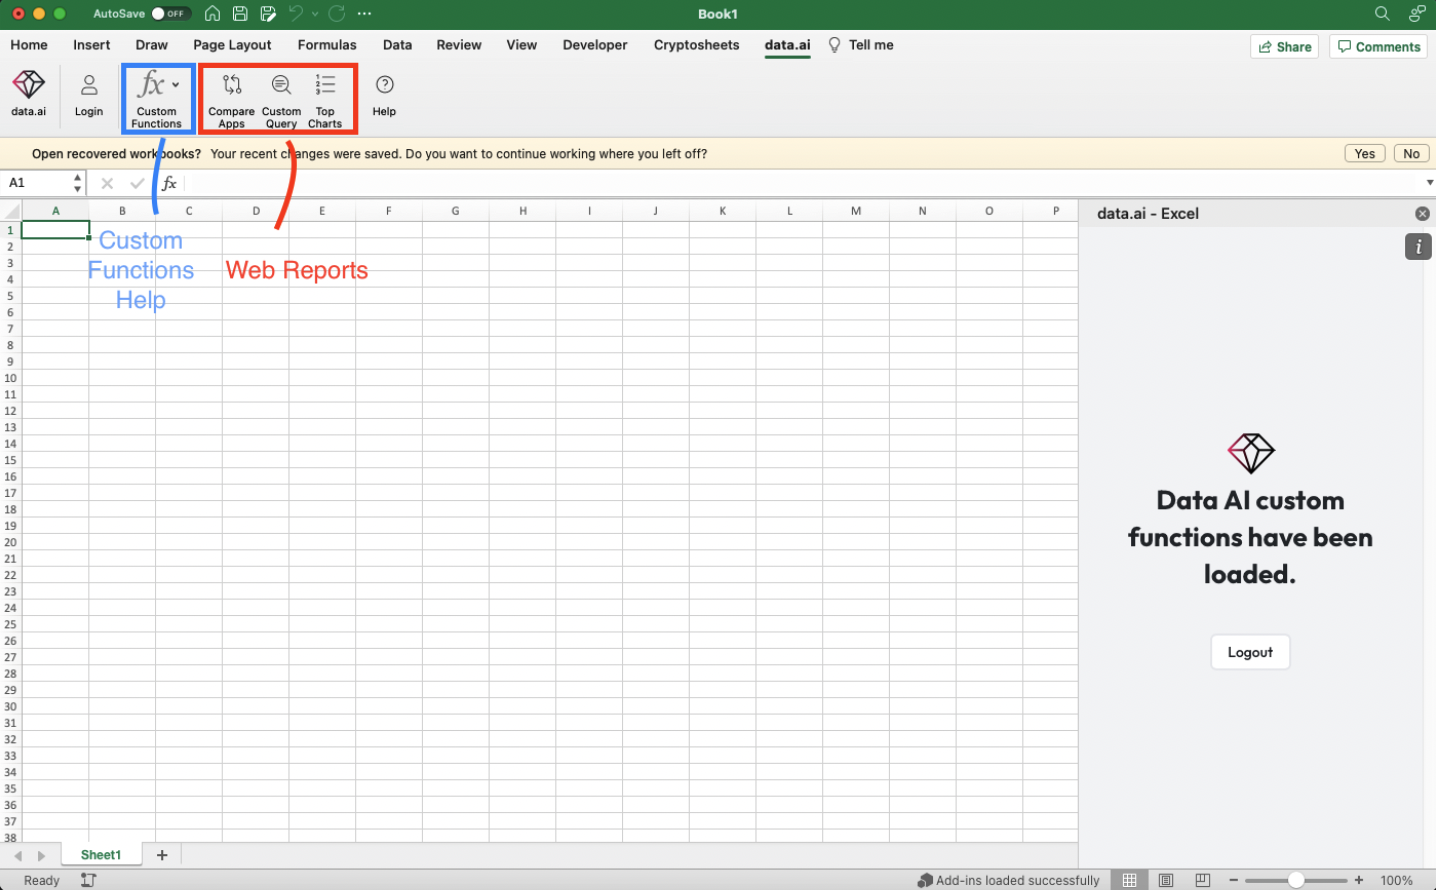The height and width of the screenshot is (890, 1436).
Task: Open info icon in data.ai pane
Action: click(1418, 246)
